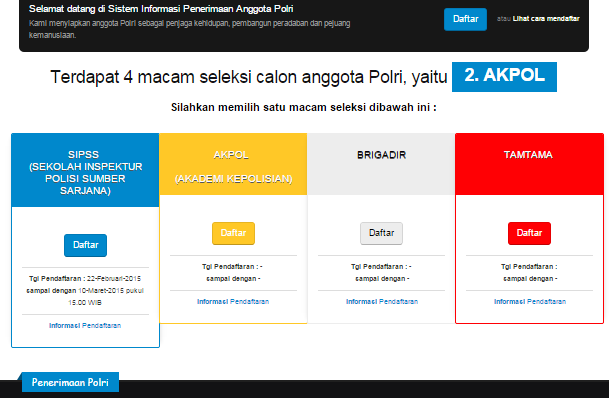Image resolution: width=609 pixels, height=398 pixels.
Task: Click 'Silahkan memilih satu macam seleksi' heading
Action: (304, 107)
